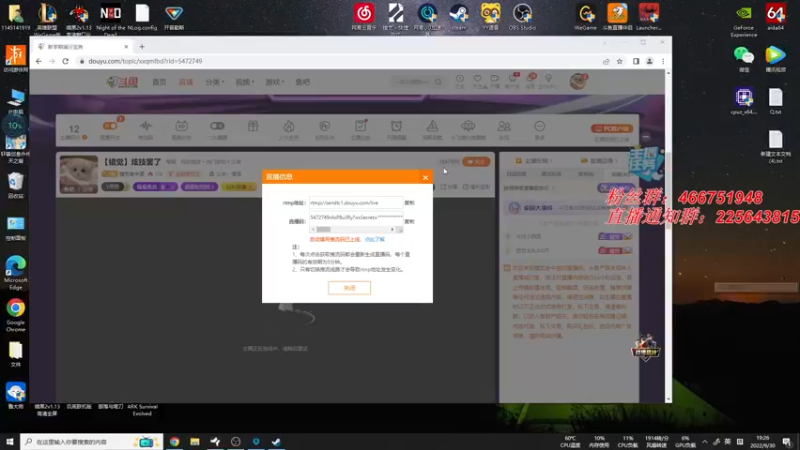This screenshot has width=800, height=450.
Task: Close the 直播信息 dialog with X
Action: (x=425, y=178)
